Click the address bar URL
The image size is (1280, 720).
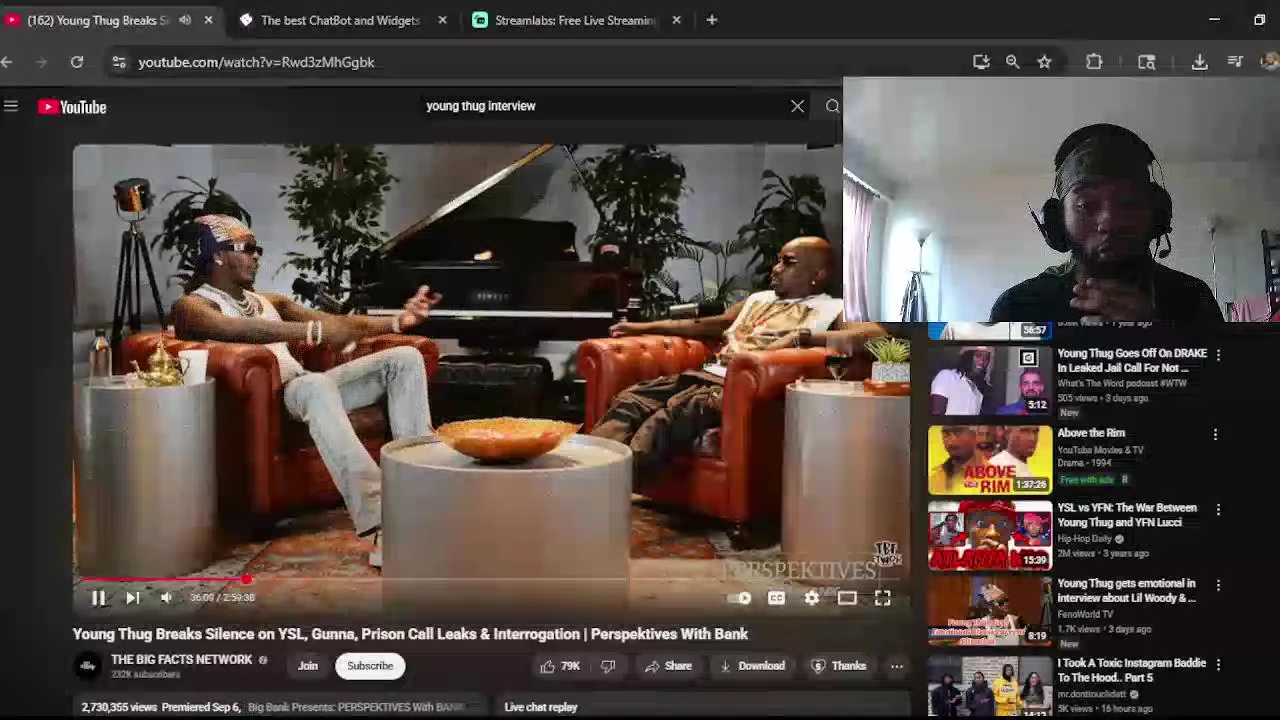[x=256, y=62]
